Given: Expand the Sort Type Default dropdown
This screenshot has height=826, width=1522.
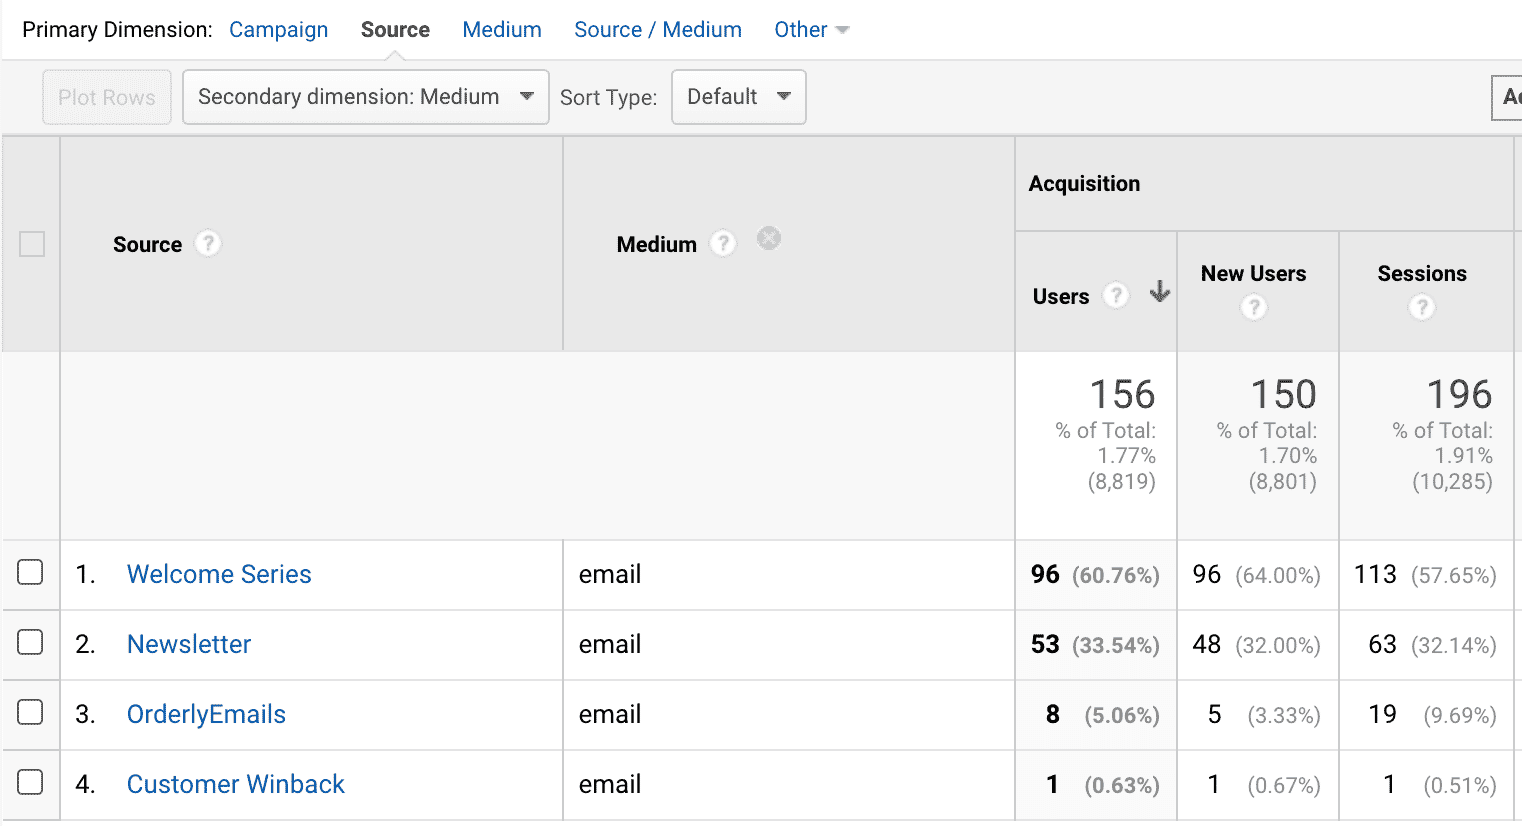Looking at the screenshot, I should click(738, 97).
